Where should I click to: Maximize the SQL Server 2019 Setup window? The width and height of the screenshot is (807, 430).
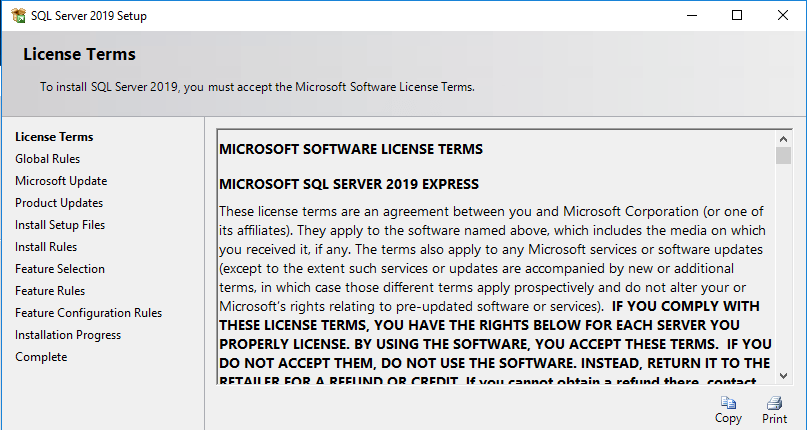(737, 15)
